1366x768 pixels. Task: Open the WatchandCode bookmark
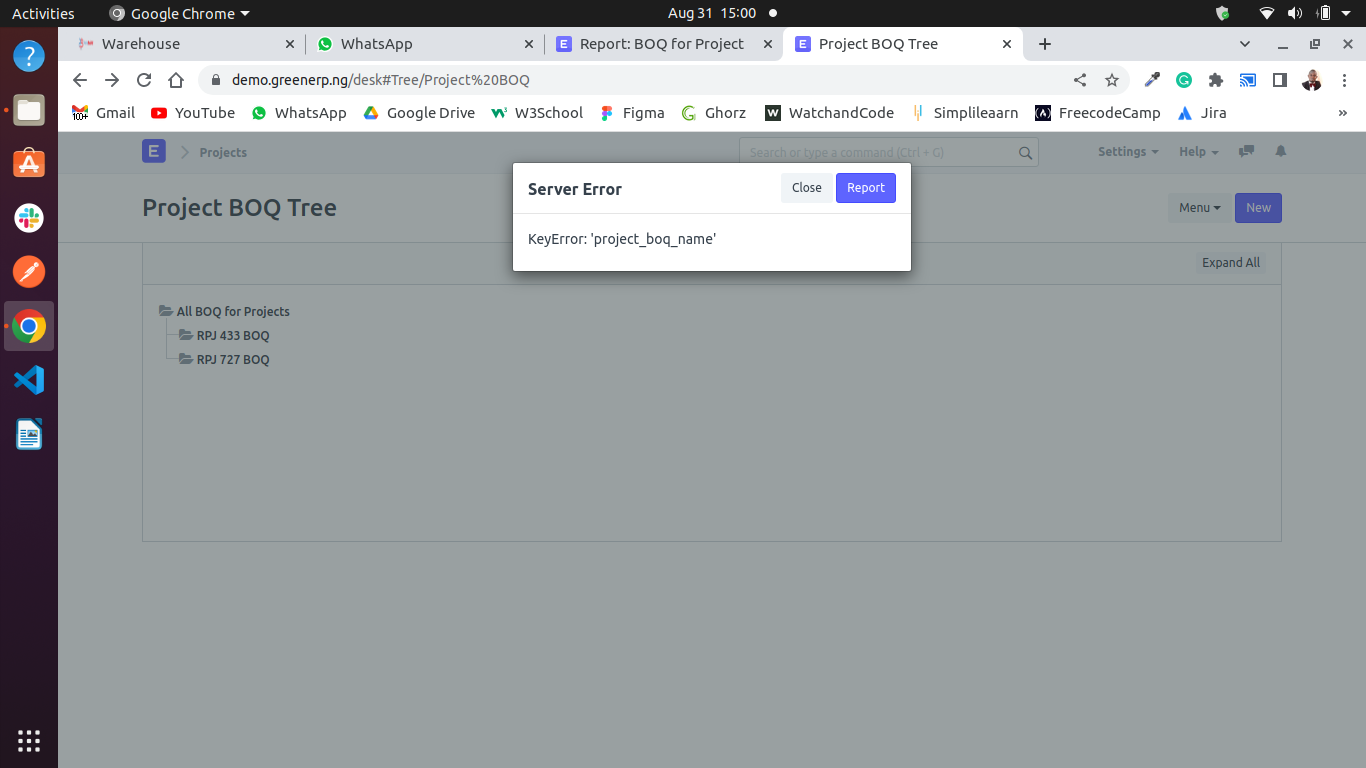pos(830,113)
